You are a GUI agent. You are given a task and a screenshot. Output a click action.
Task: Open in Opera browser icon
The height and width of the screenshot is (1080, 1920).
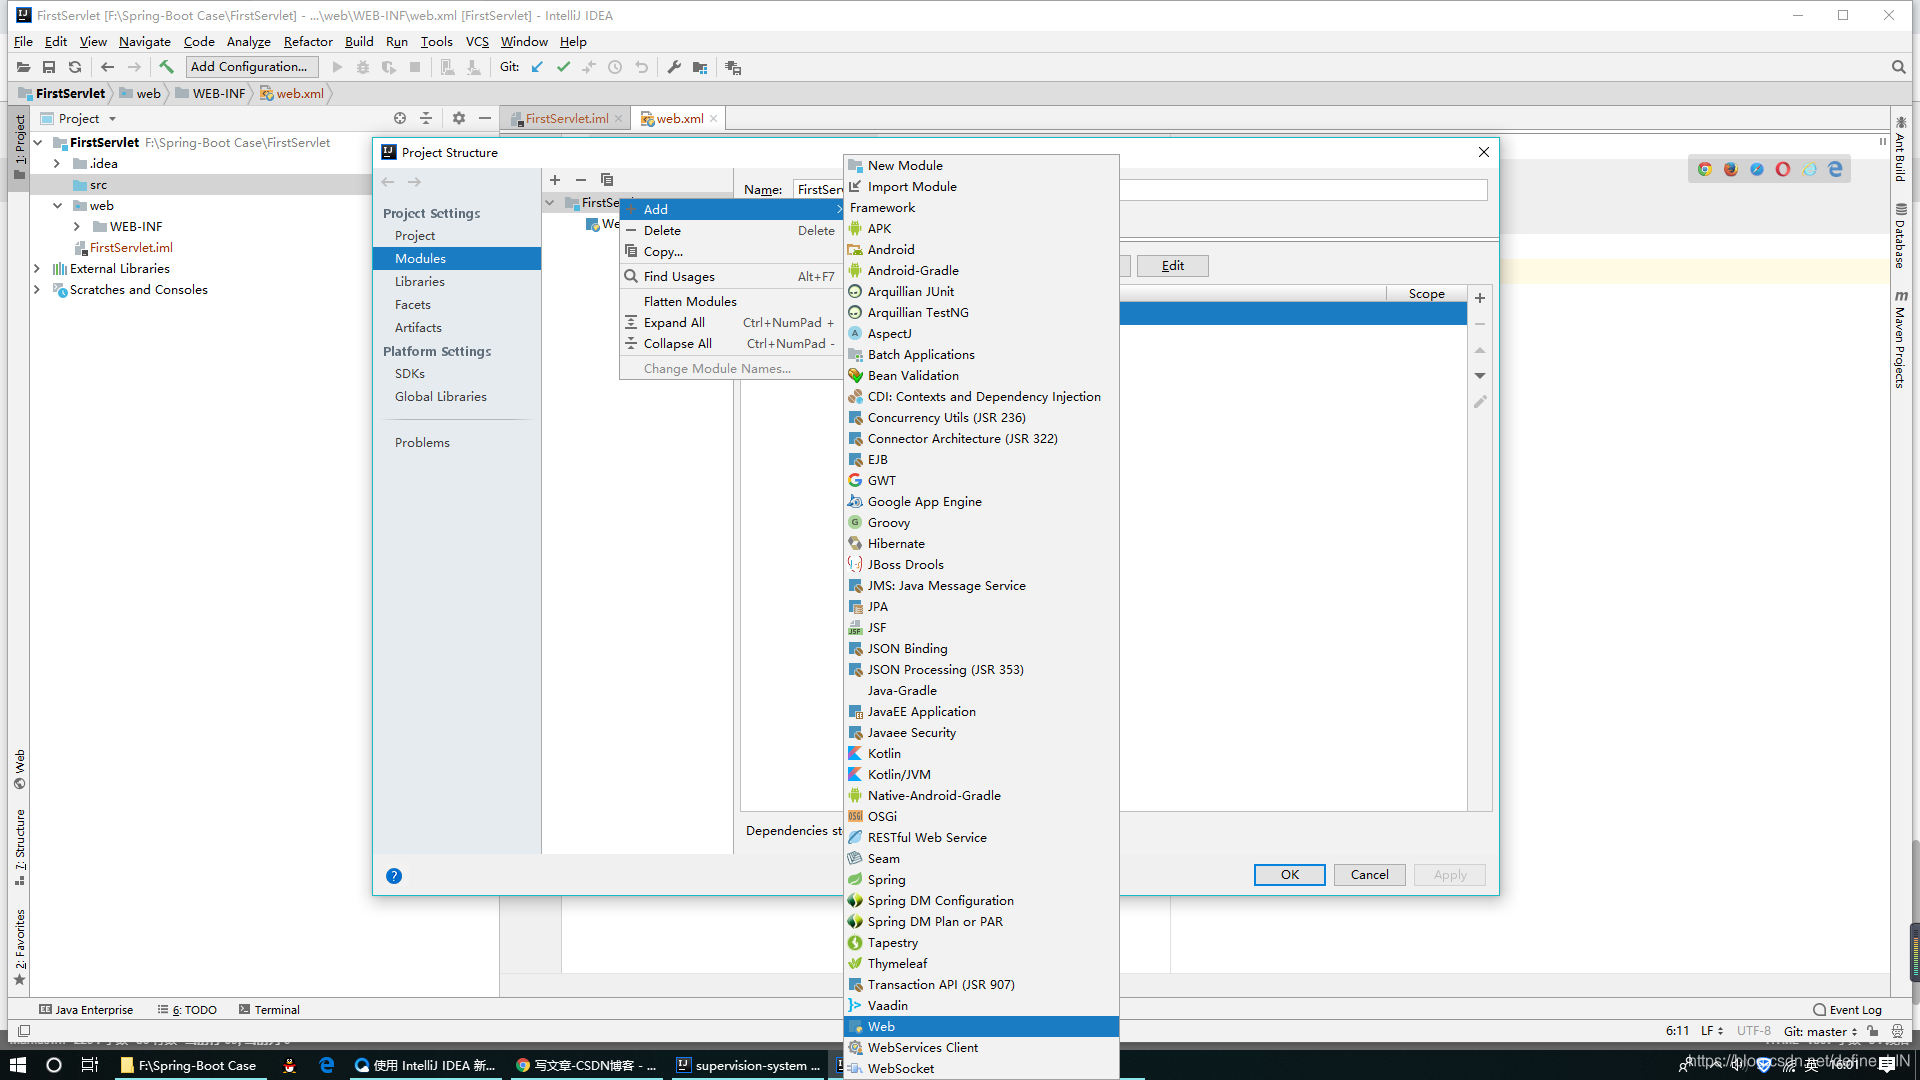pyautogui.click(x=1783, y=169)
